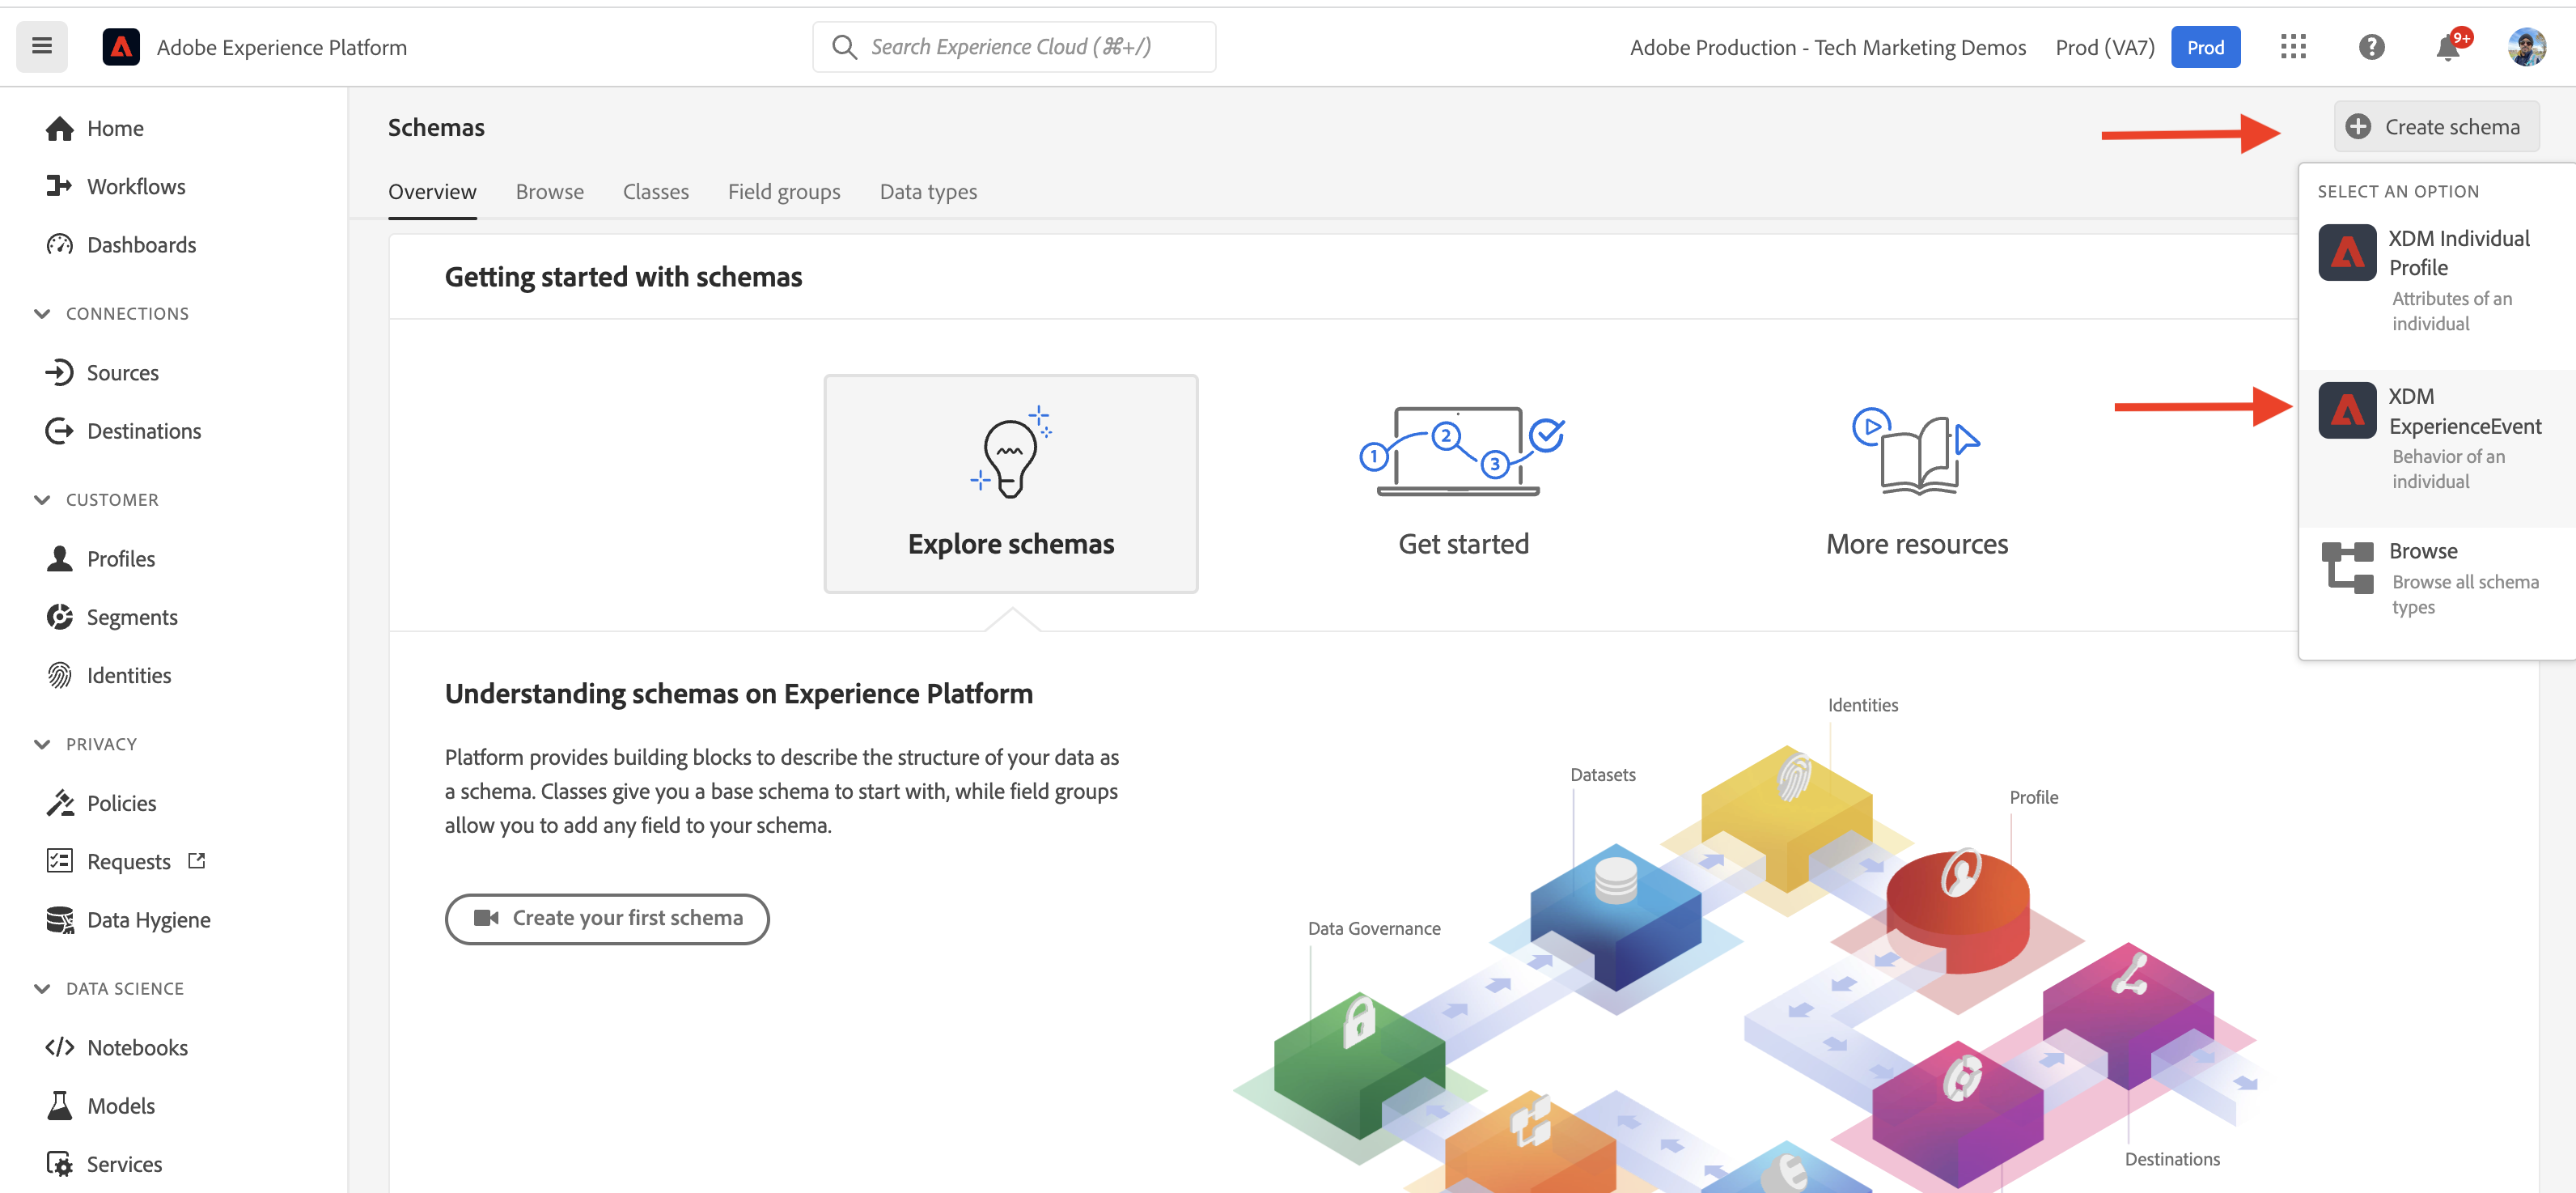2576x1193 pixels.
Task: Click the user profile avatar
Action: click(2526, 46)
